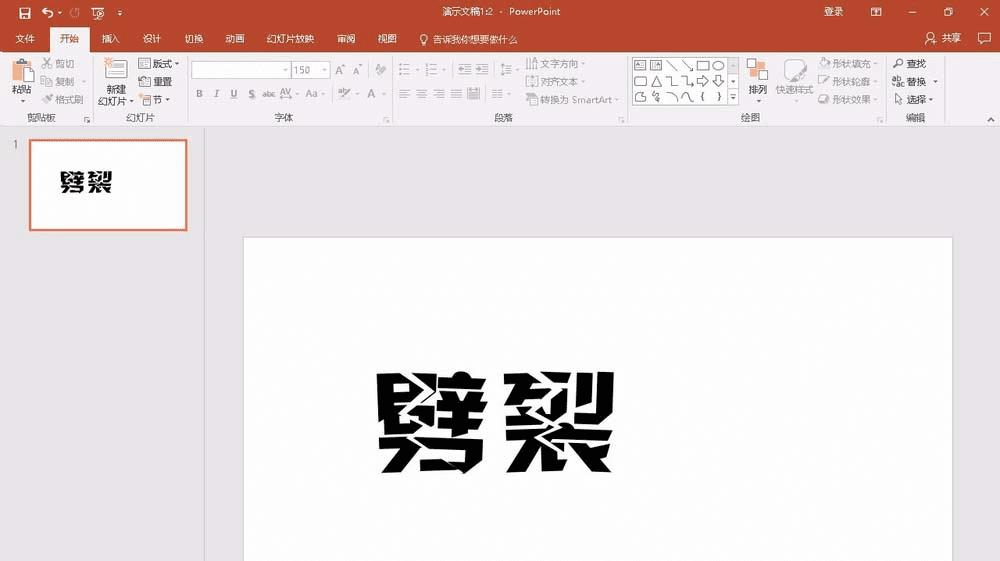Viewport: 1000px width, 561px height.
Task: Open the font size 150 dropdown
Action: point(325,69)
